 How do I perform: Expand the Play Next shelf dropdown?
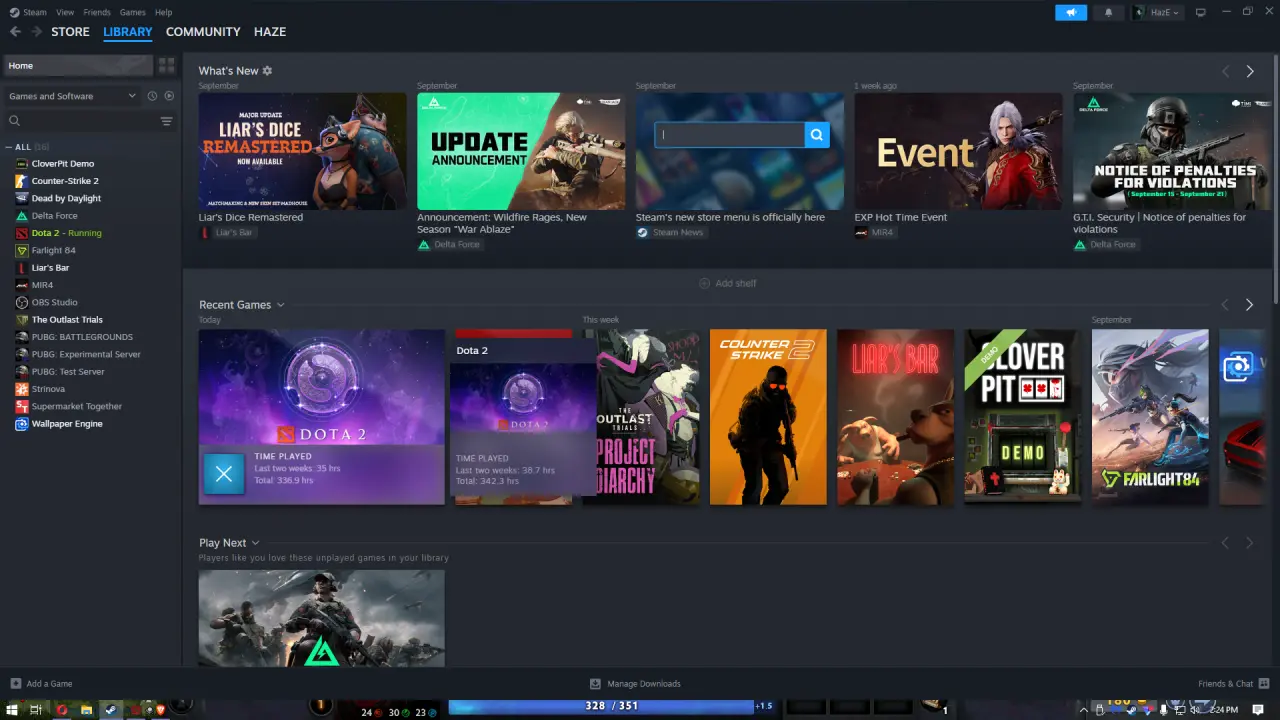pyautogui.click(x=255, y=543)
